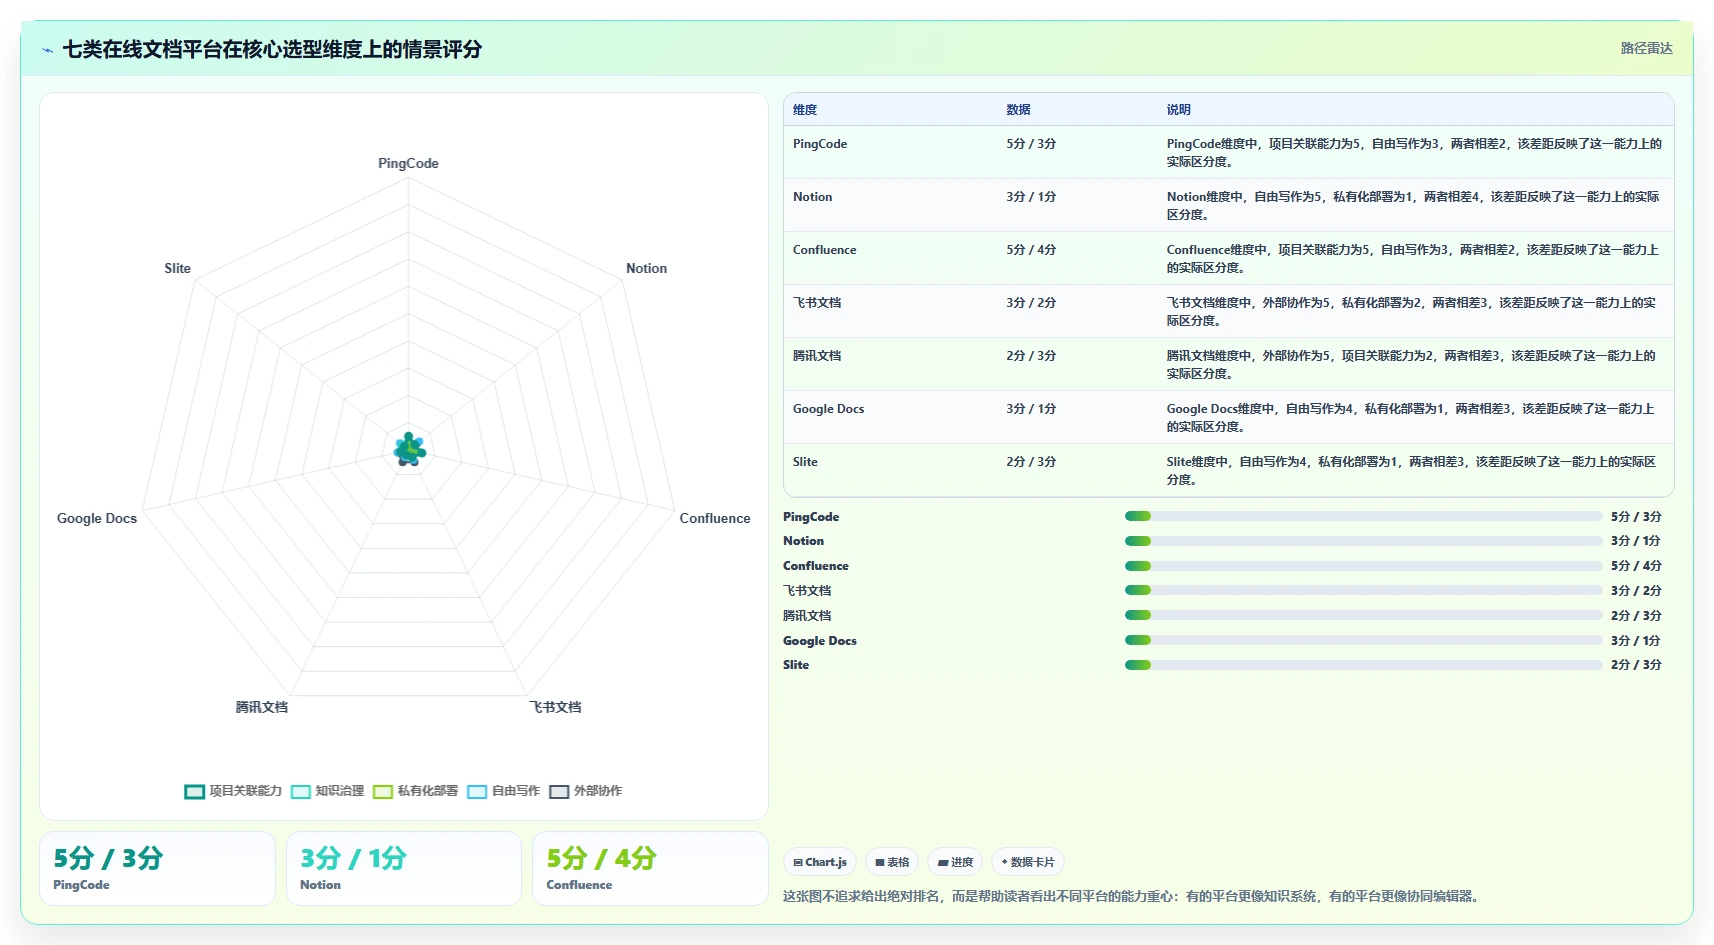Screen dimensions: 1714x945
Task: Toggle the 自由写作 legend item
Action: [x=504, y=791]
